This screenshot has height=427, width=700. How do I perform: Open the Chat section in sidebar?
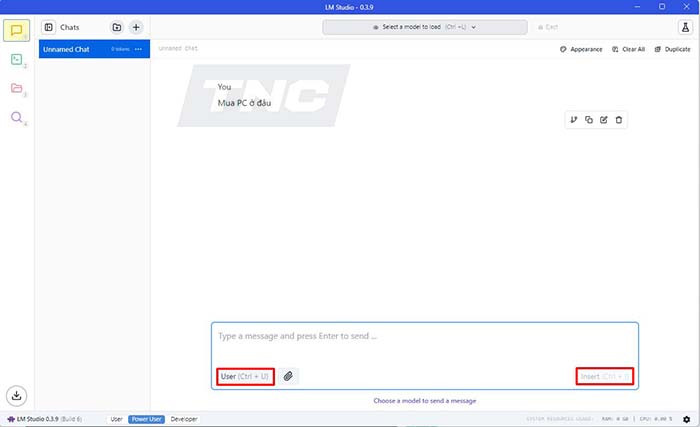click(x=17, y=30)
